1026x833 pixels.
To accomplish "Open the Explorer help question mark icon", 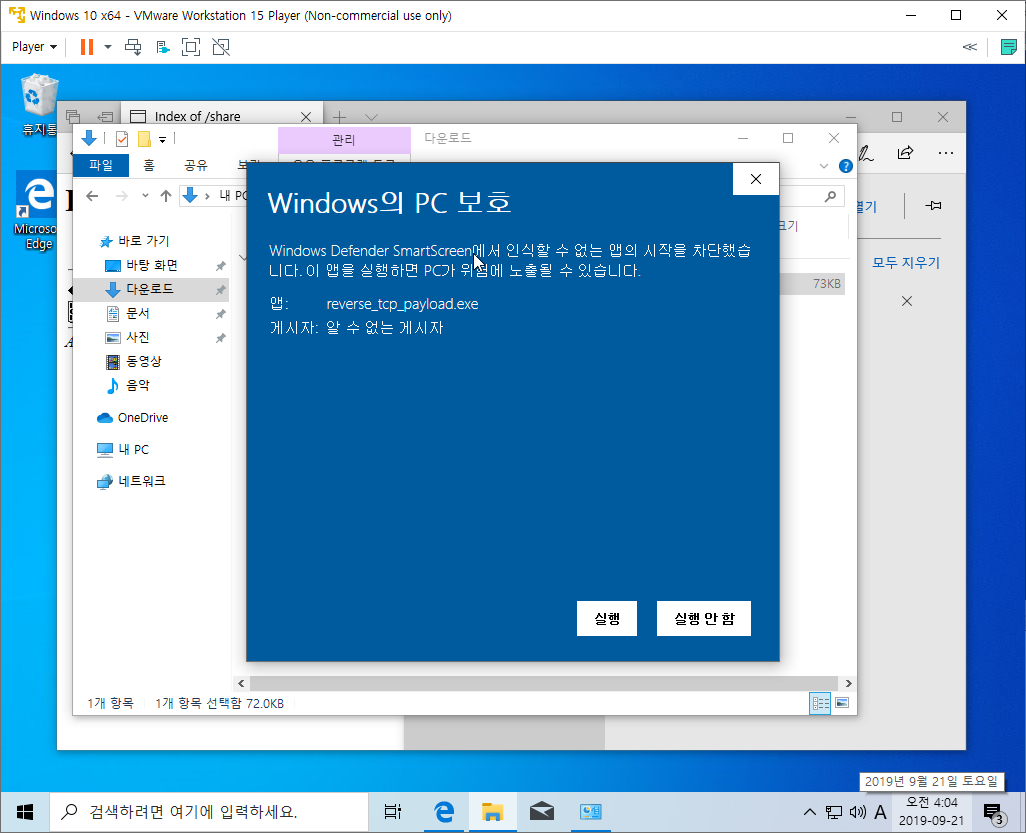I will click(845, 166).
